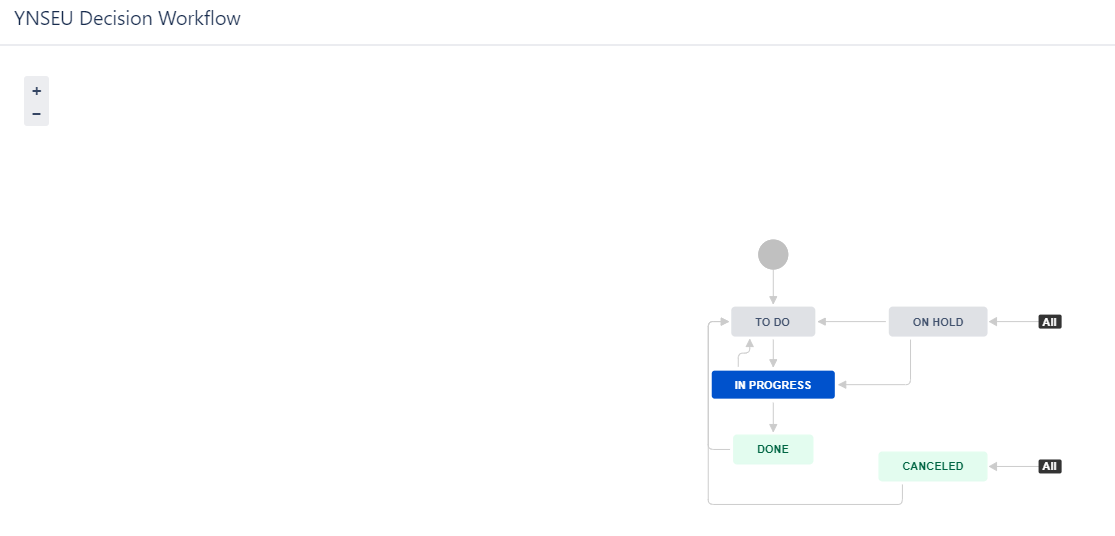Select arrow from All badge into CANCELED

pos(1013,466)
